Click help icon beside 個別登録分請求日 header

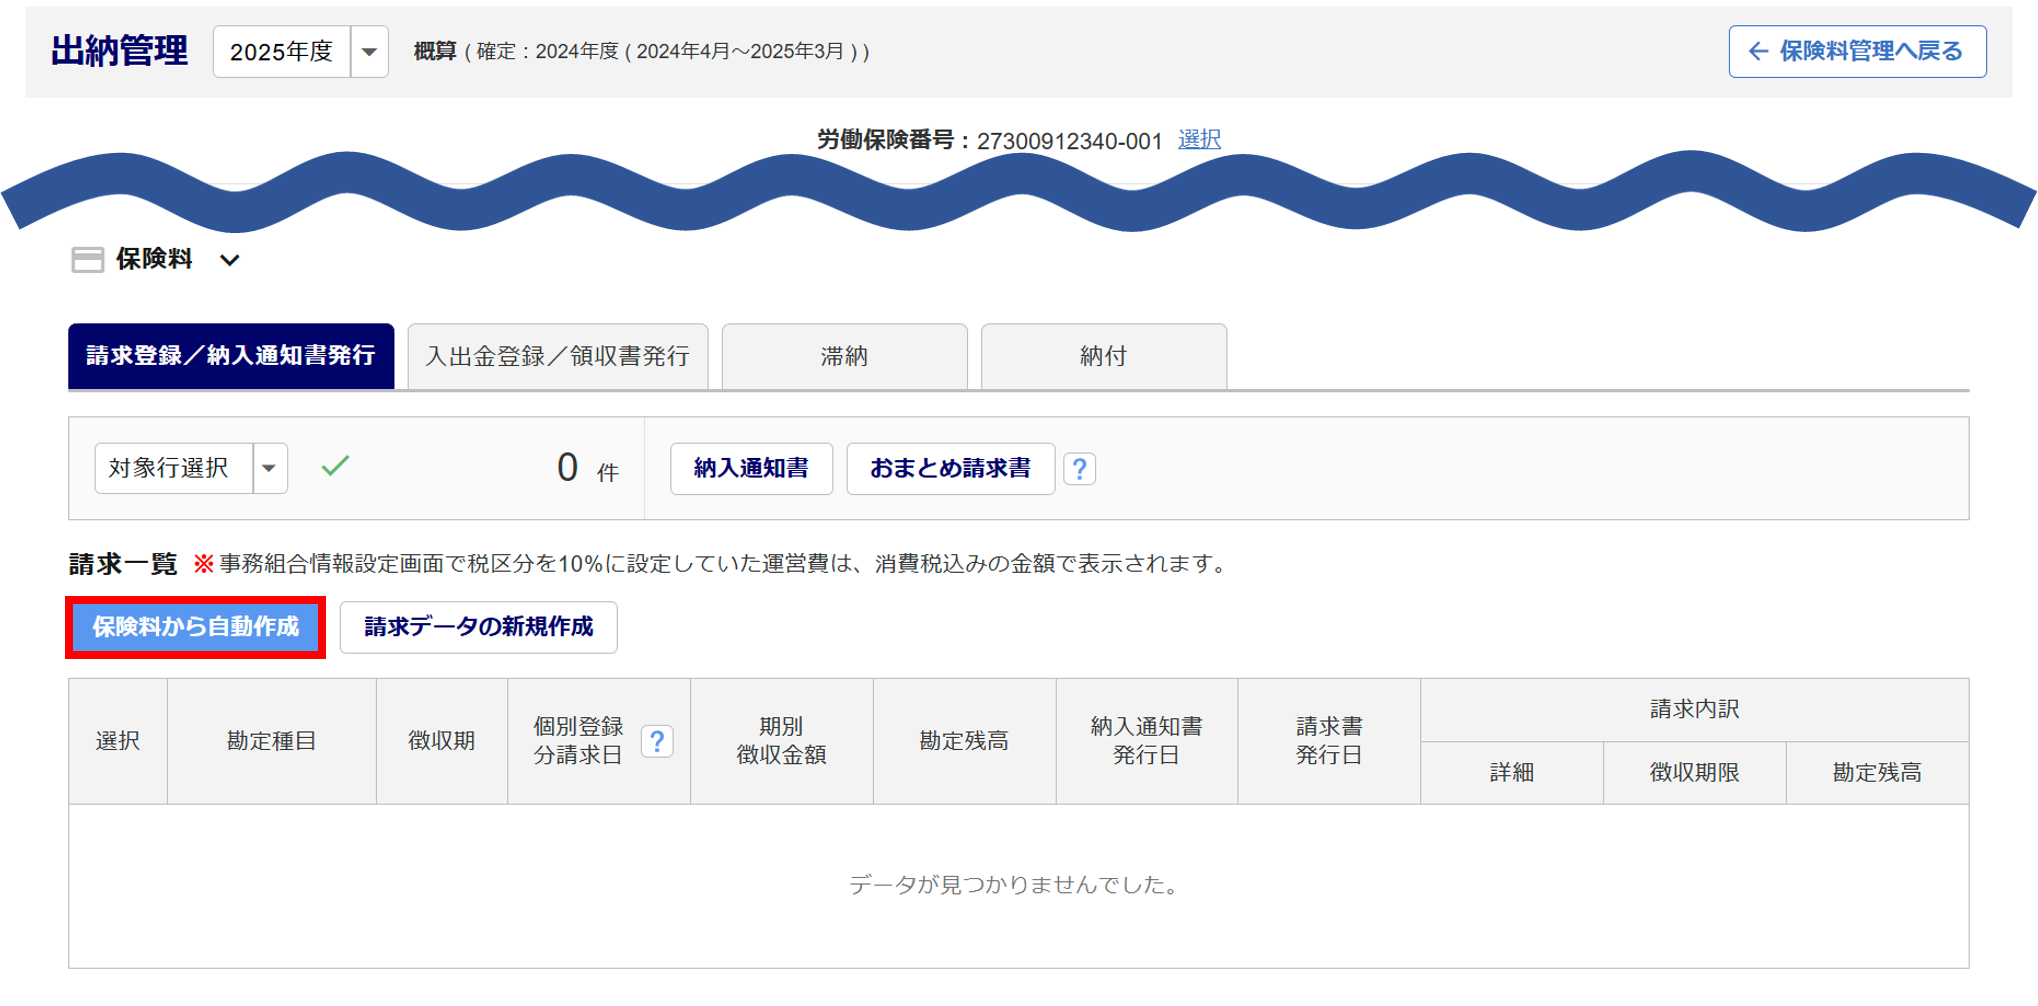pos(657,741)
